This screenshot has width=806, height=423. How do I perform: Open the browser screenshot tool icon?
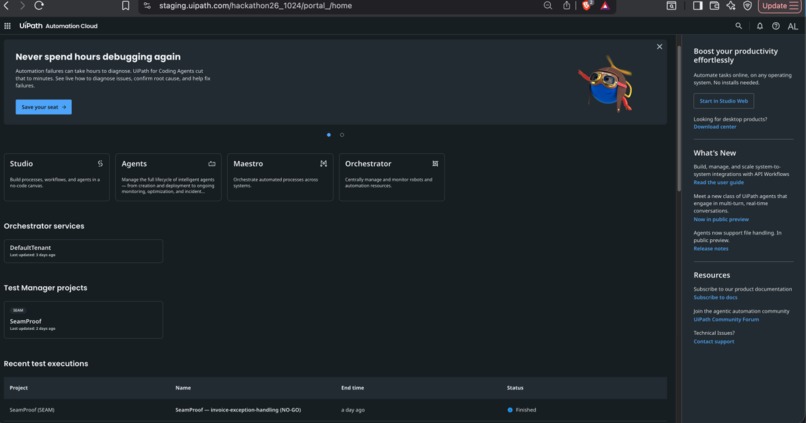click(671, 6)
